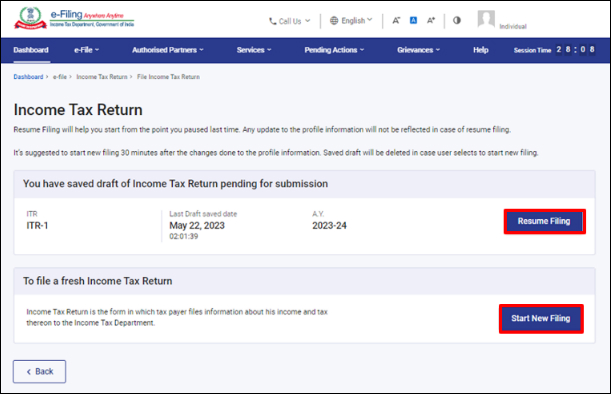
Task: Expand the Authorised Partners menu
Action: 168,50
